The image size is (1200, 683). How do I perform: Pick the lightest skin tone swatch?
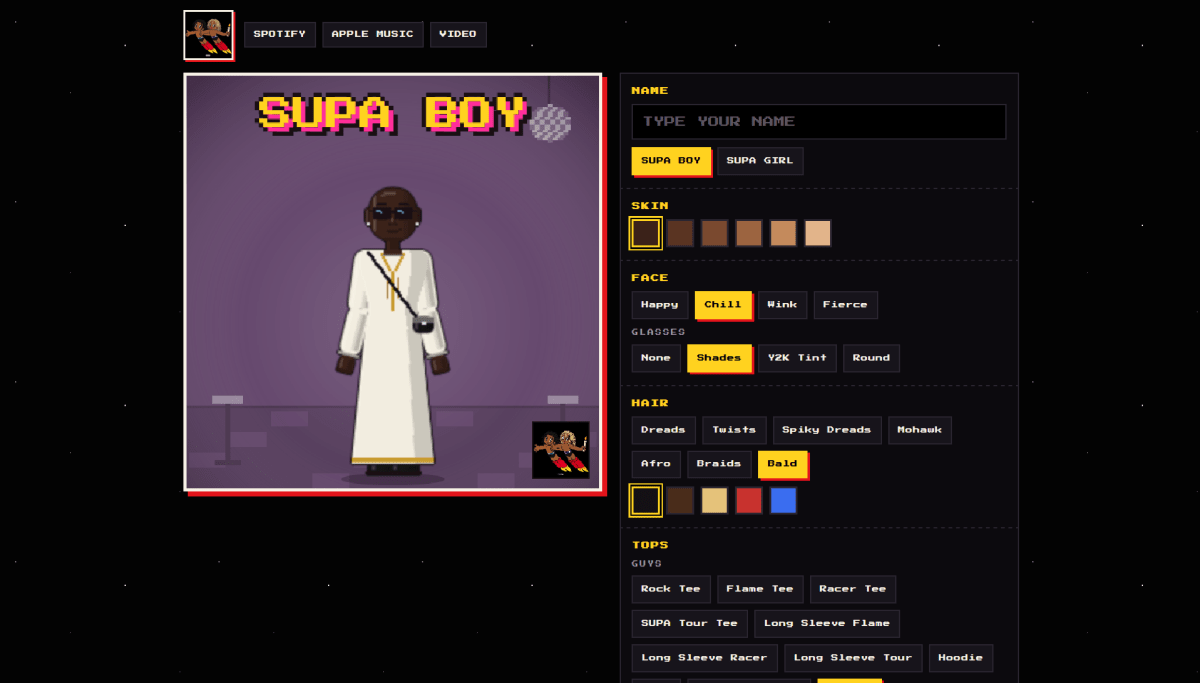click(x=818, y=233)
